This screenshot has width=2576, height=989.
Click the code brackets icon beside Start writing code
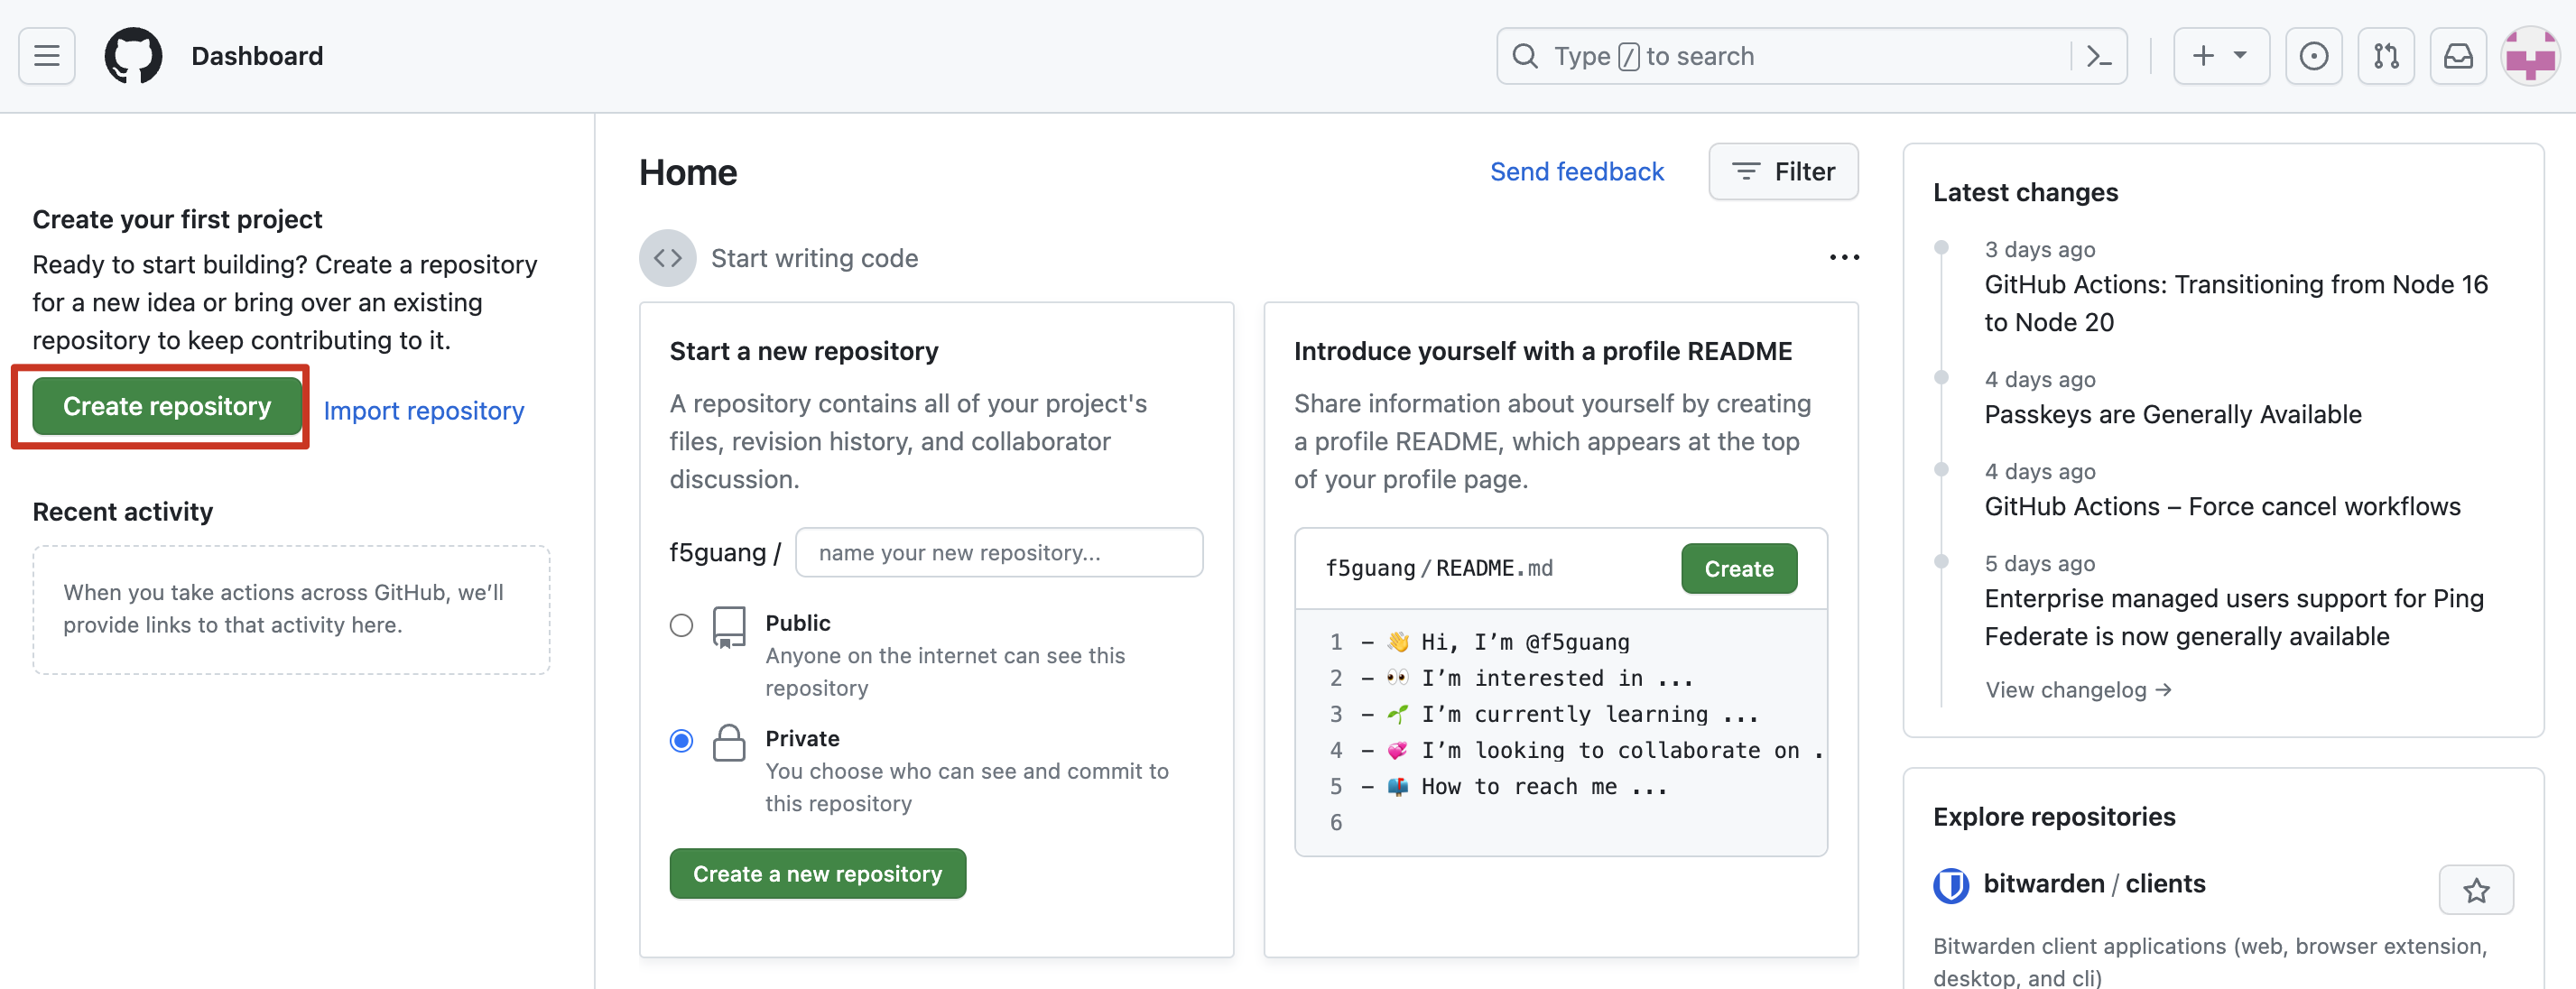click(x=667, y=258)
